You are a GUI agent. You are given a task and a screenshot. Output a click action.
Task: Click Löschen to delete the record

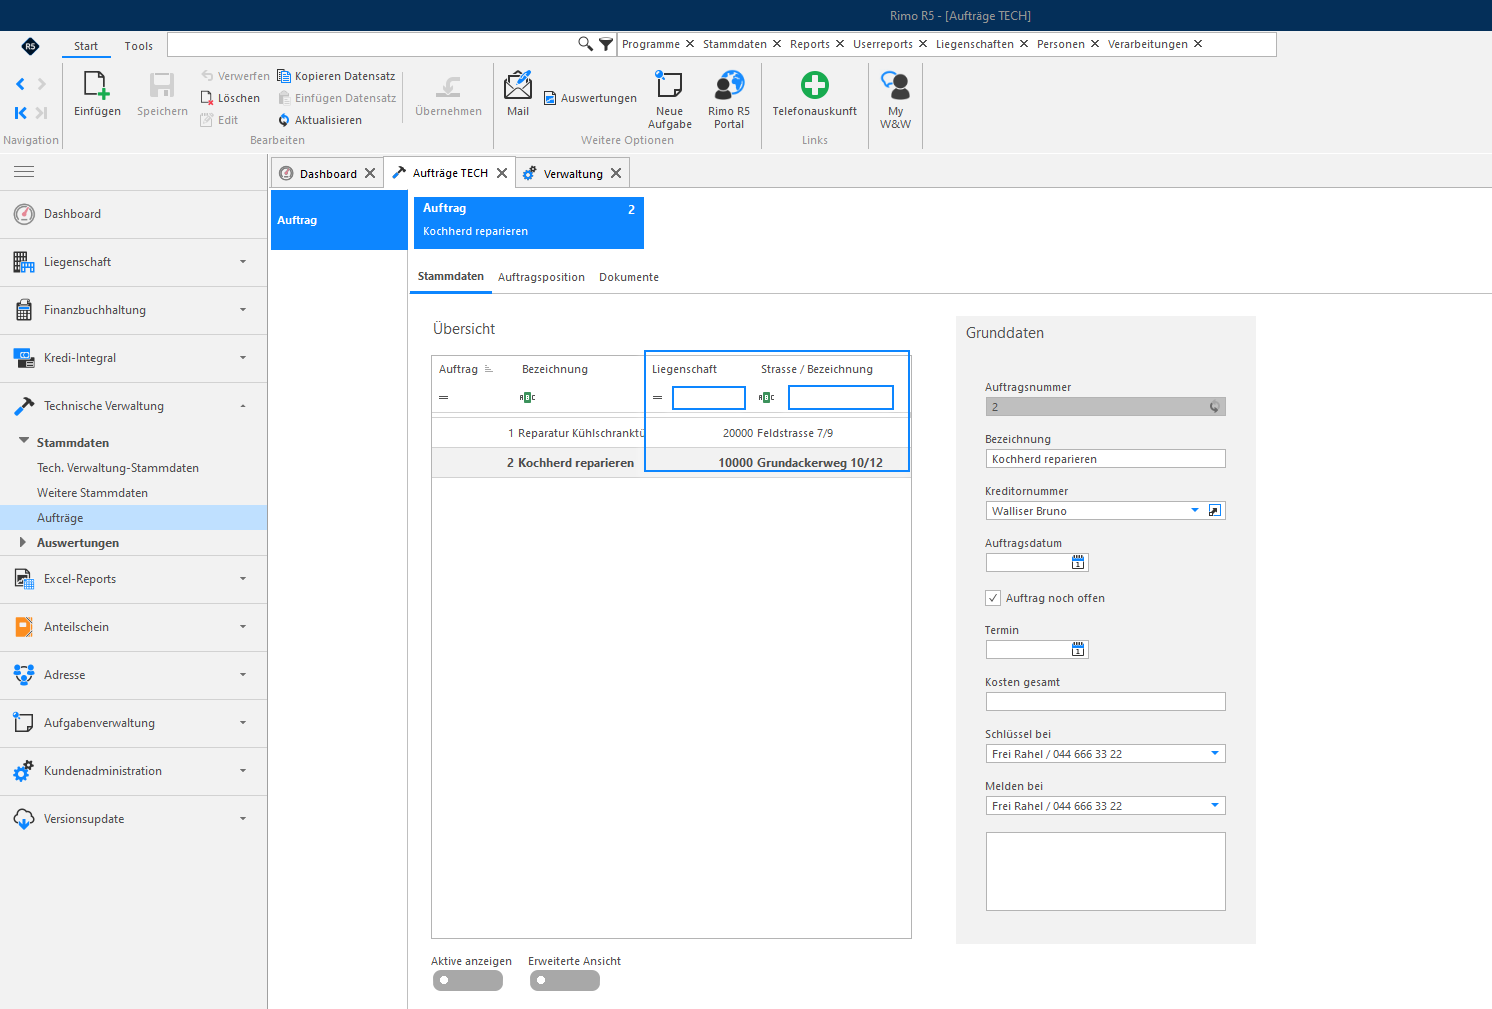pos(230,98)
